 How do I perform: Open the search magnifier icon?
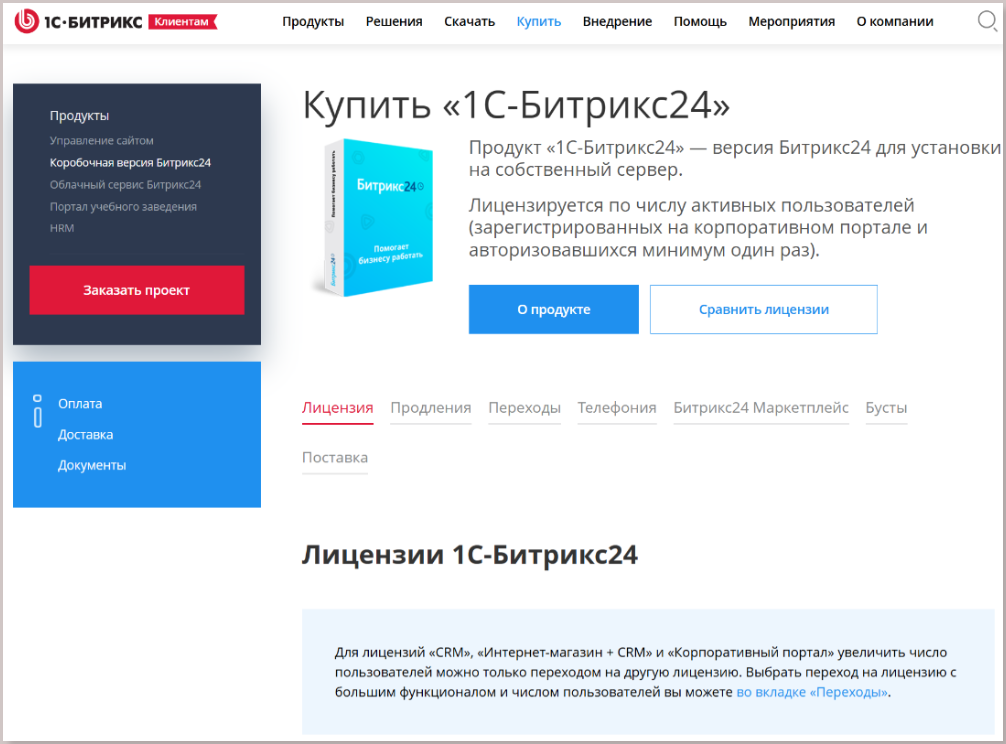987,21
